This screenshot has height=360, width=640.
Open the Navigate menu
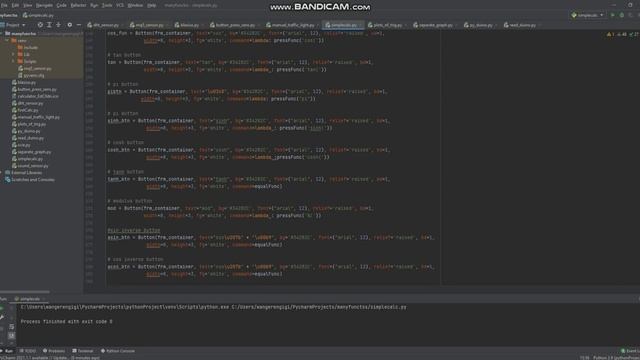coord(44,5)
